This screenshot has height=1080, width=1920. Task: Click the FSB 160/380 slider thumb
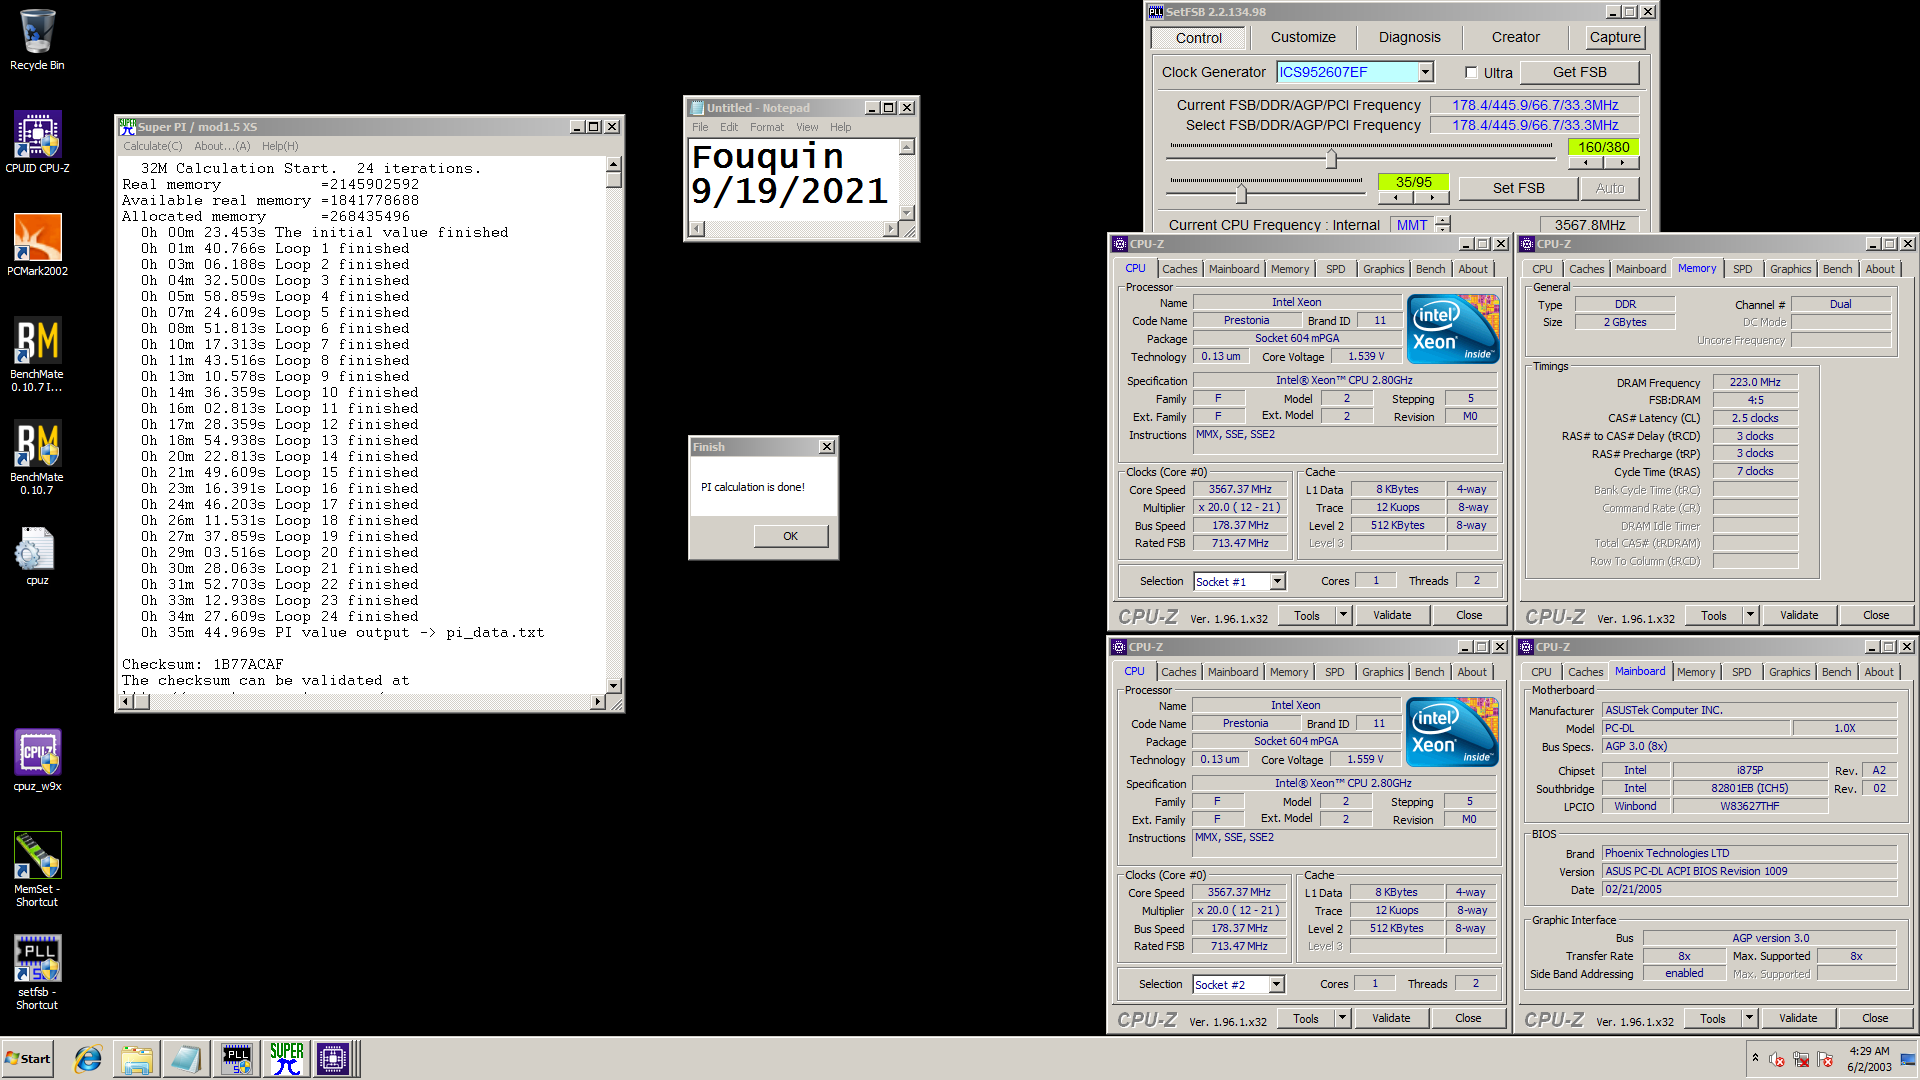[x=1331, y=159]
